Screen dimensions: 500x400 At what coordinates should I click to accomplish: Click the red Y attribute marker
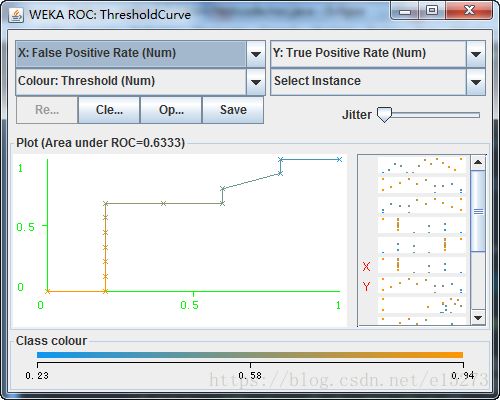[x=366, y=286]
